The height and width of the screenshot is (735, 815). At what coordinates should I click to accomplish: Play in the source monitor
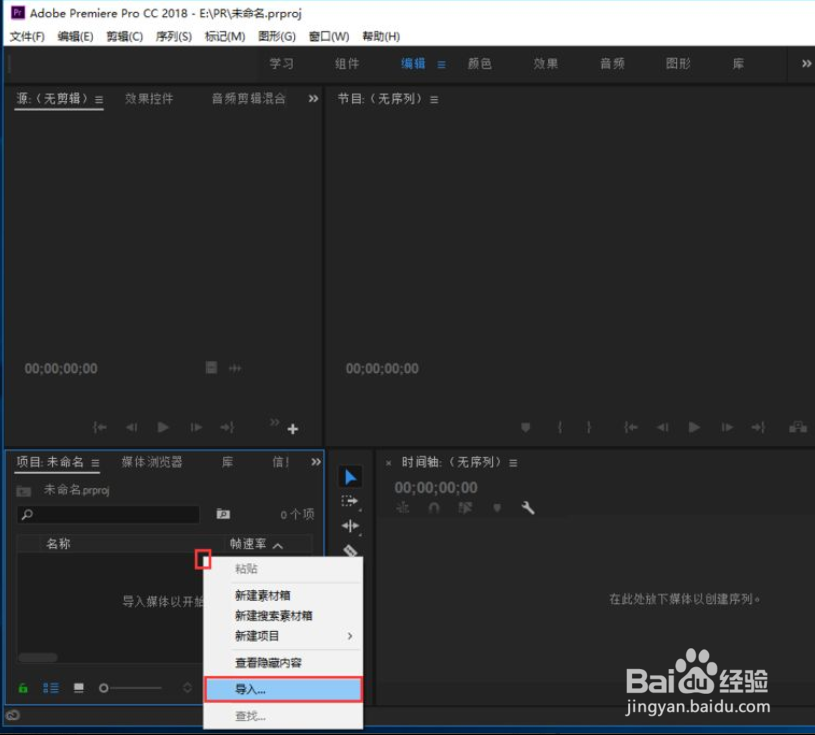[x=163, y=427]
